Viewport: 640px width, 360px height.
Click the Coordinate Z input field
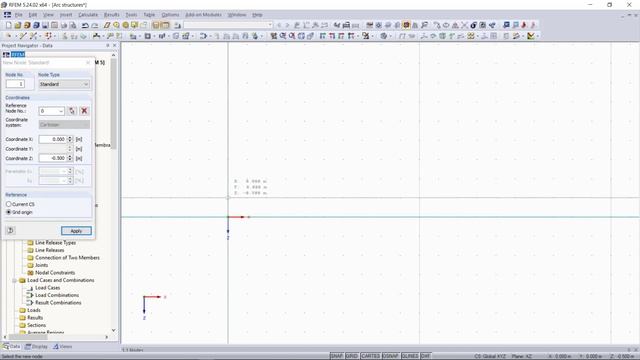coord(53,158)
